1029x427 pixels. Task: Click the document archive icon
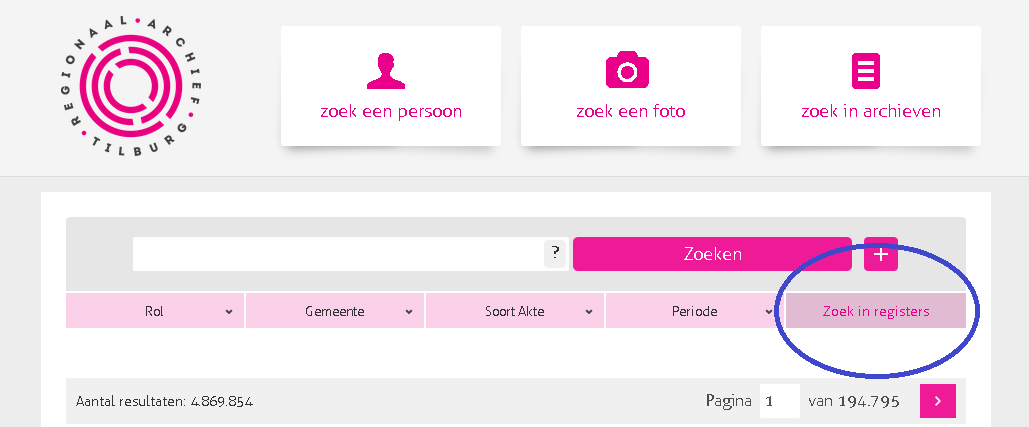tap(866, 71)
